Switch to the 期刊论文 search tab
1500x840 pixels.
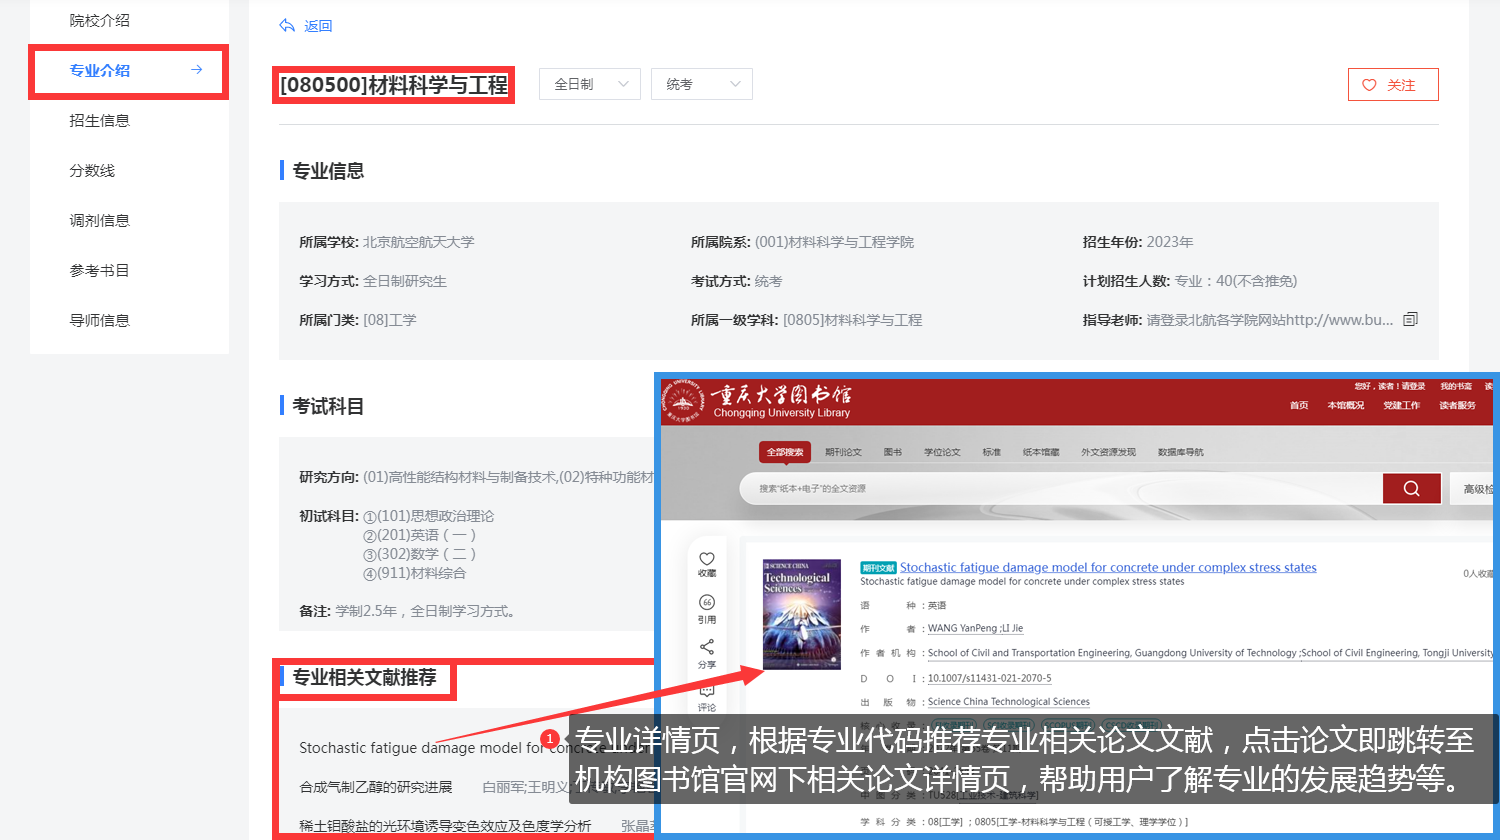click(x=843, y=452)
